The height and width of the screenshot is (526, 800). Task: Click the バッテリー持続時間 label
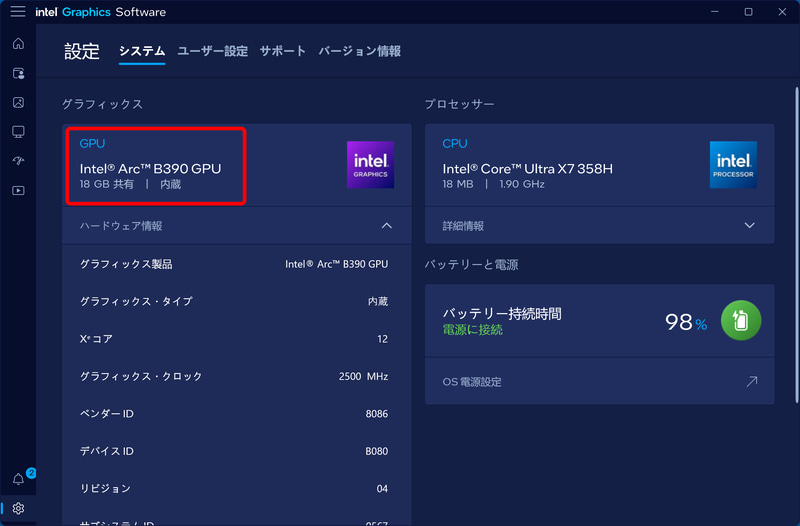point(502,314)
